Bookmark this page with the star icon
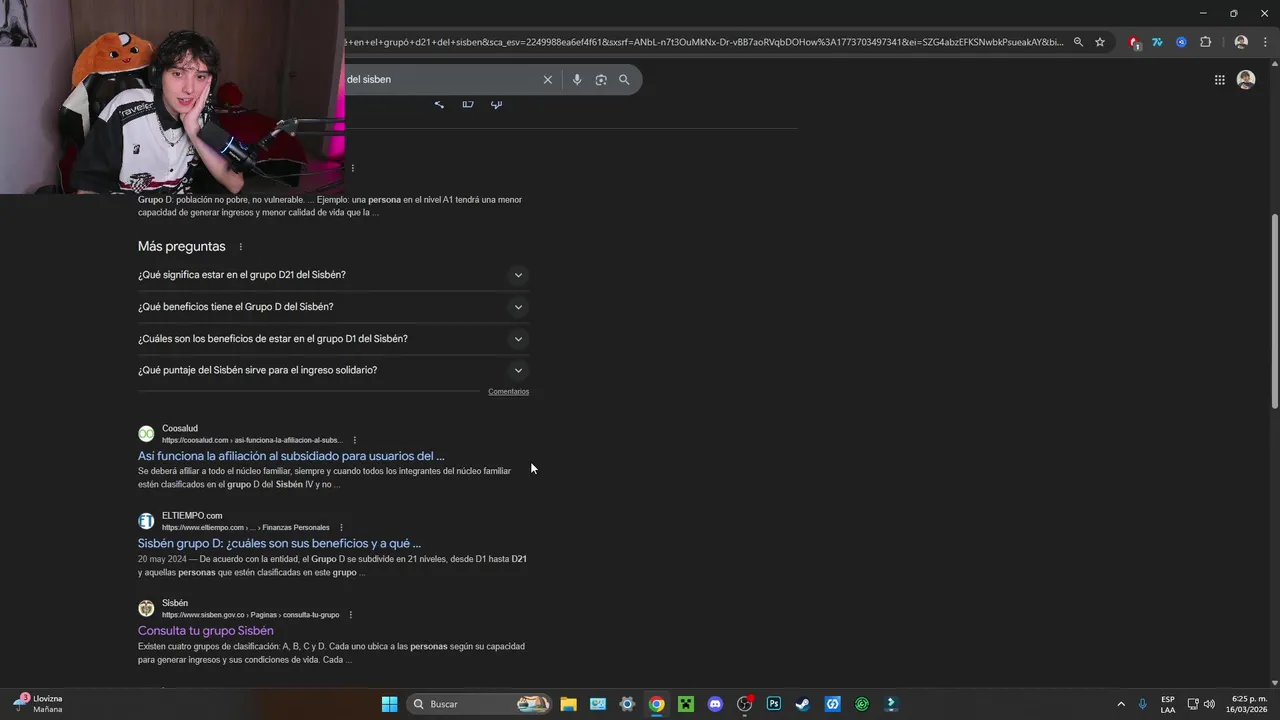 pos(1100,42)
